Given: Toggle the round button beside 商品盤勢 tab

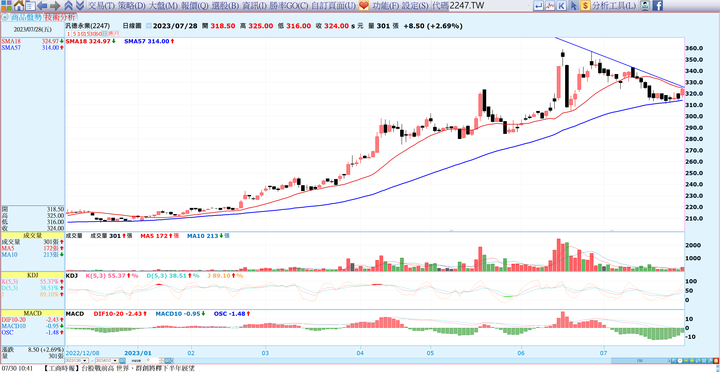Looking at the screenshot, I should 5,17.
